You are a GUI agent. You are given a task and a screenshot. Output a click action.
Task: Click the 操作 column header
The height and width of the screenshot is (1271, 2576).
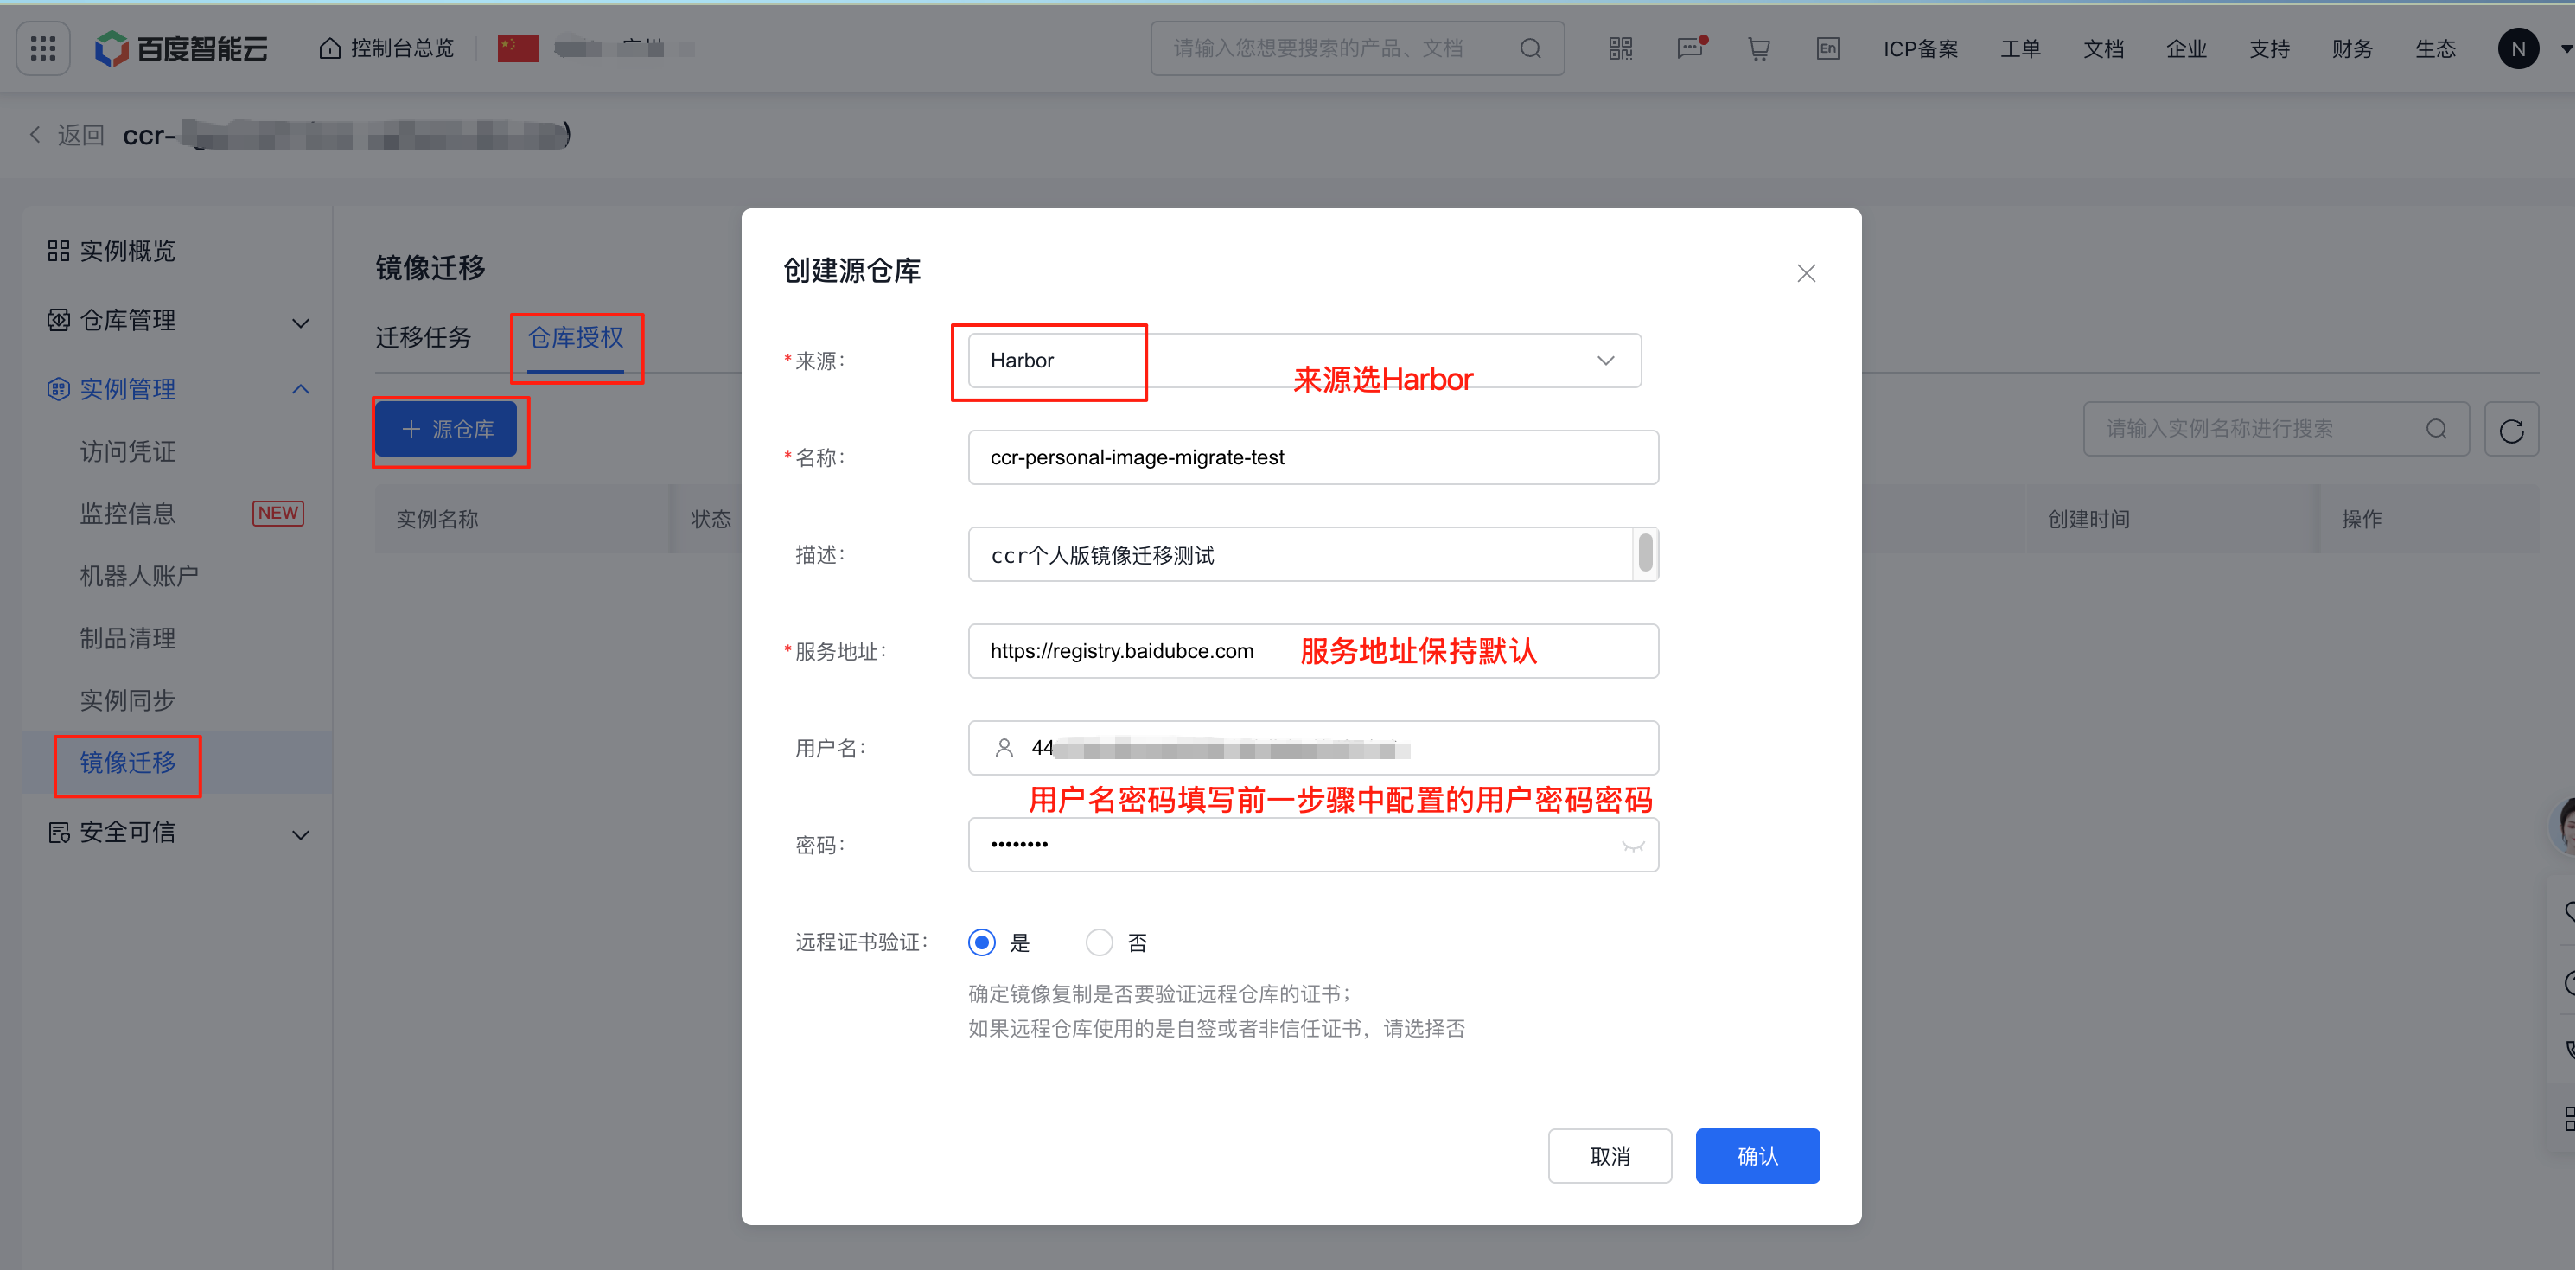pyautogui.click(x=2361, y=519)
